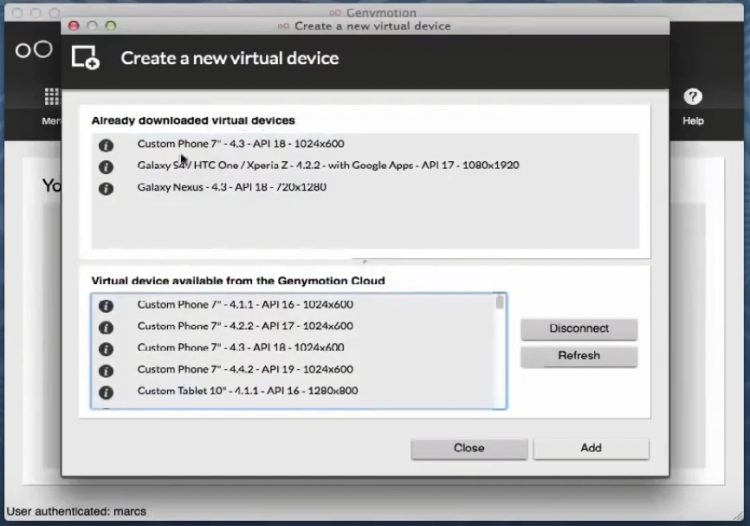750x526 pixels.
Task: Click info icon for cloud Custom Phone 4.1.1
Action: 105,306
